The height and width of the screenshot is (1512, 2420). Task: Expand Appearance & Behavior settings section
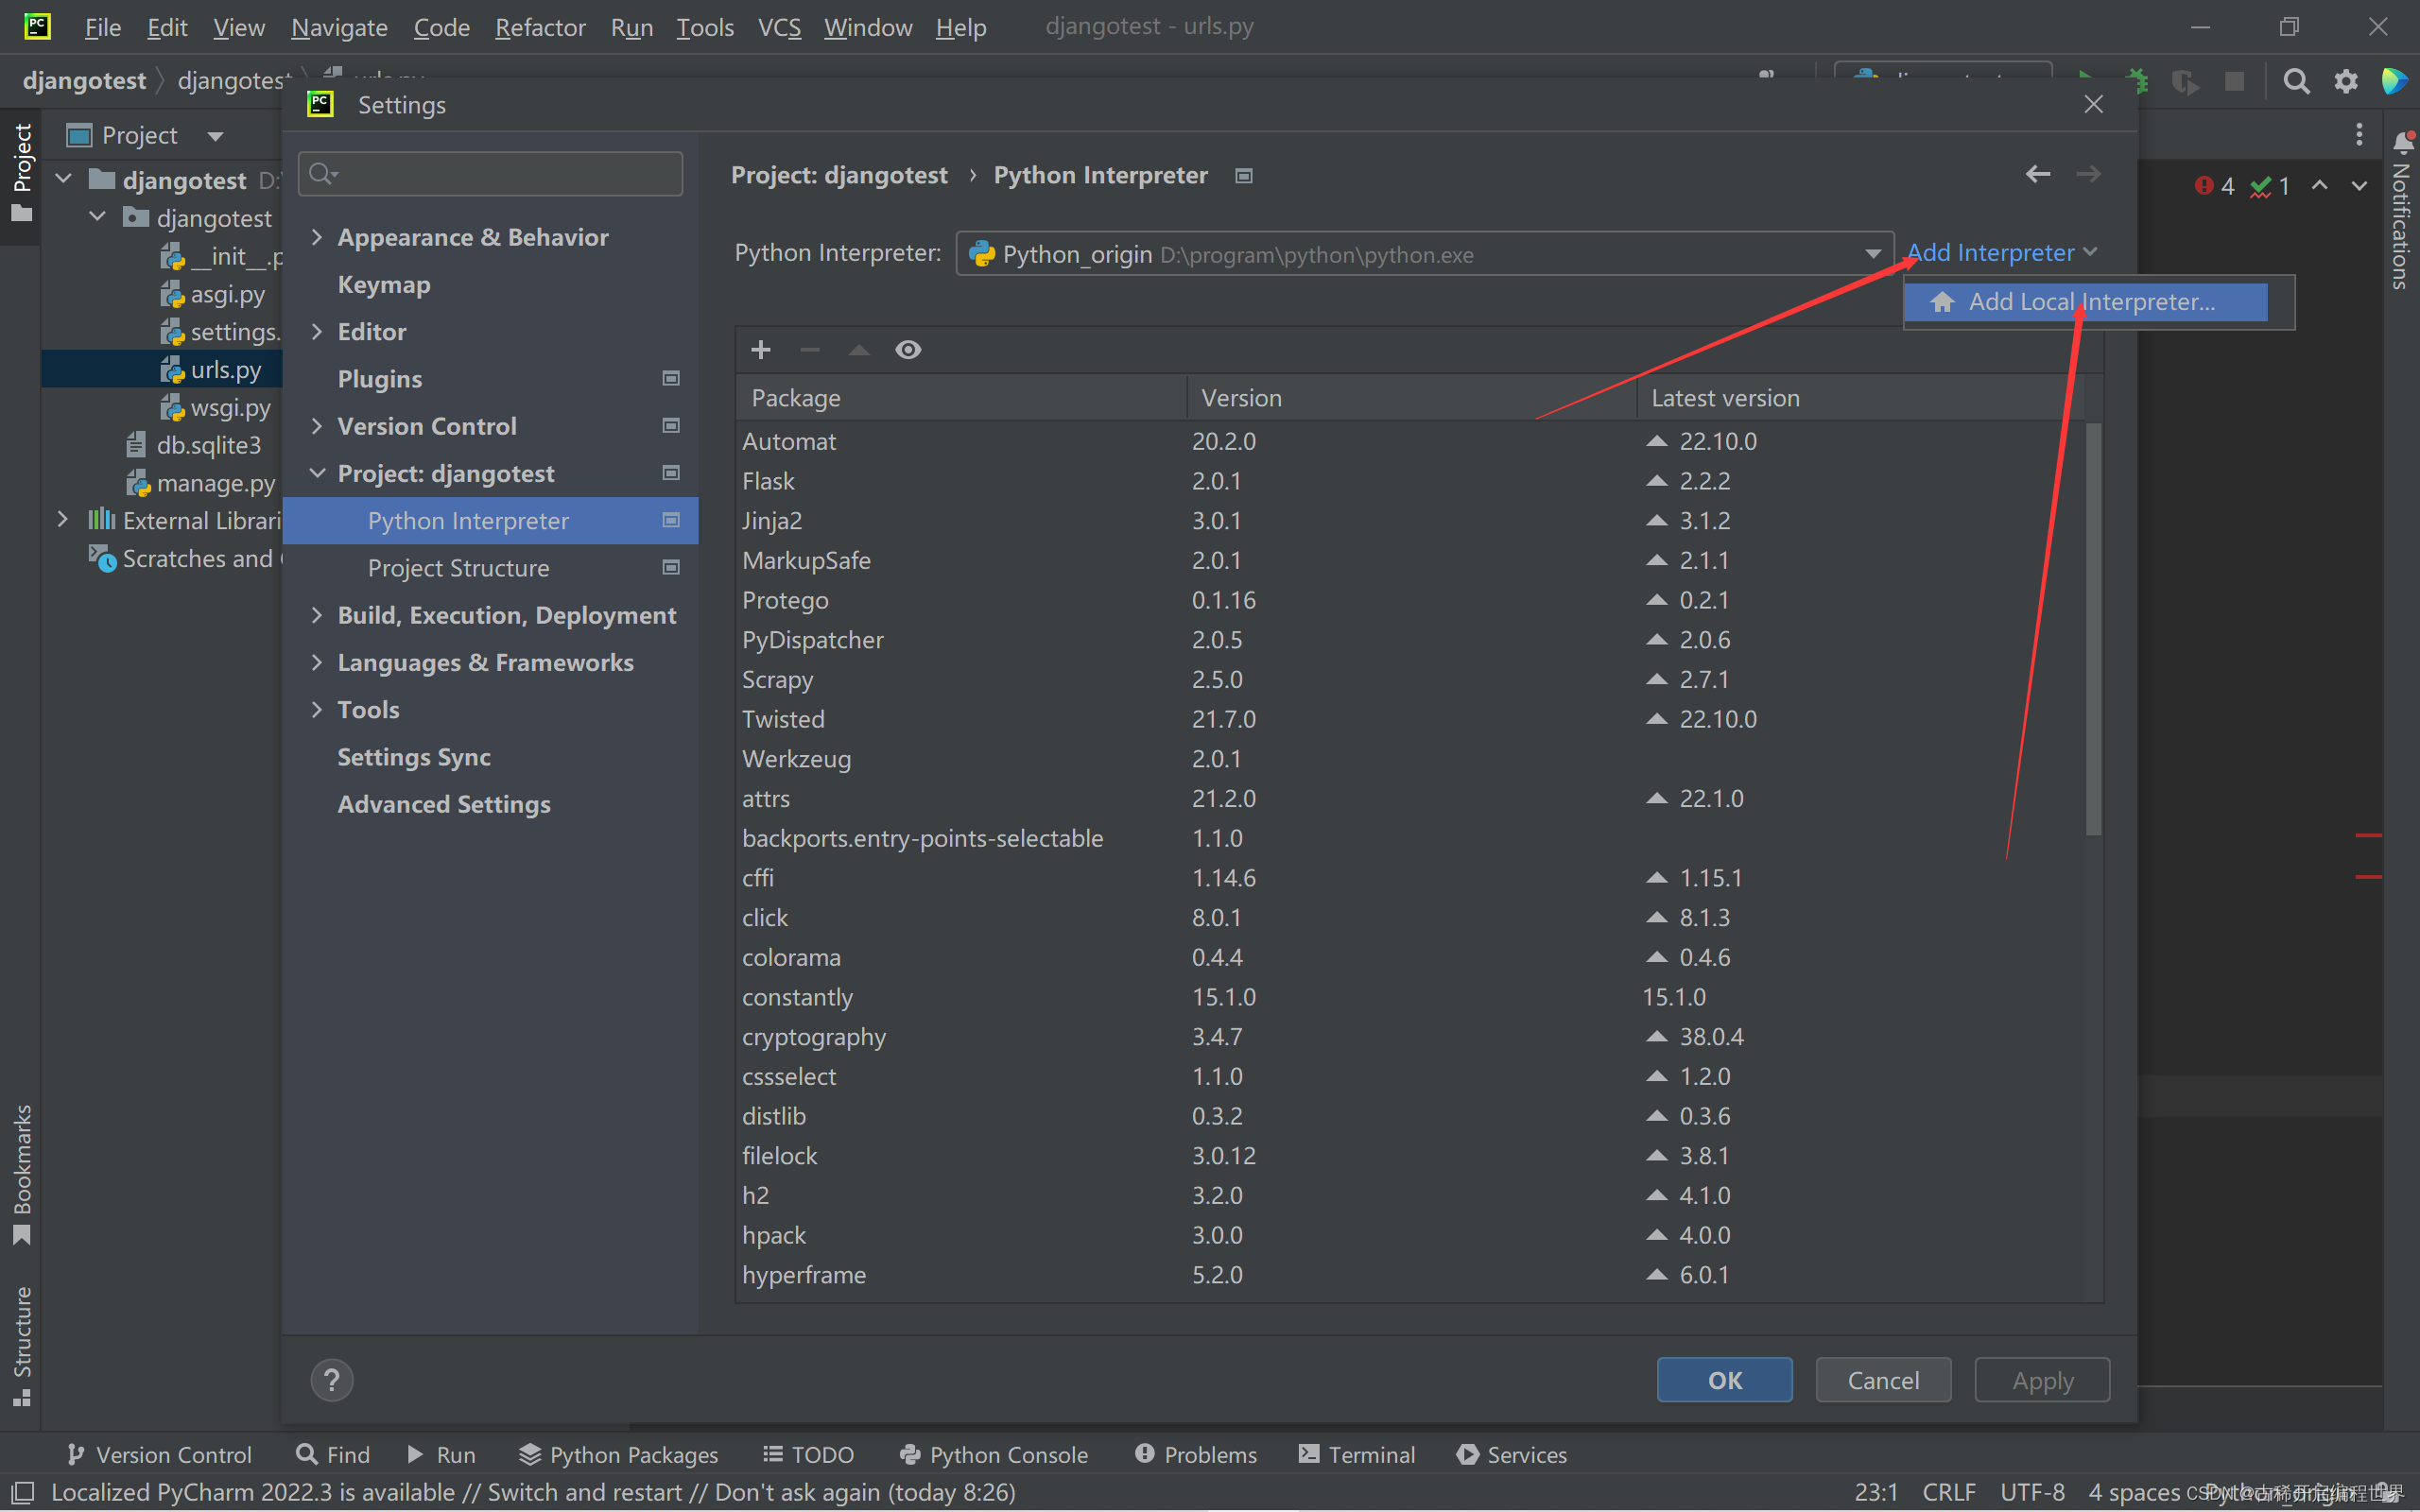coord(317,237)
